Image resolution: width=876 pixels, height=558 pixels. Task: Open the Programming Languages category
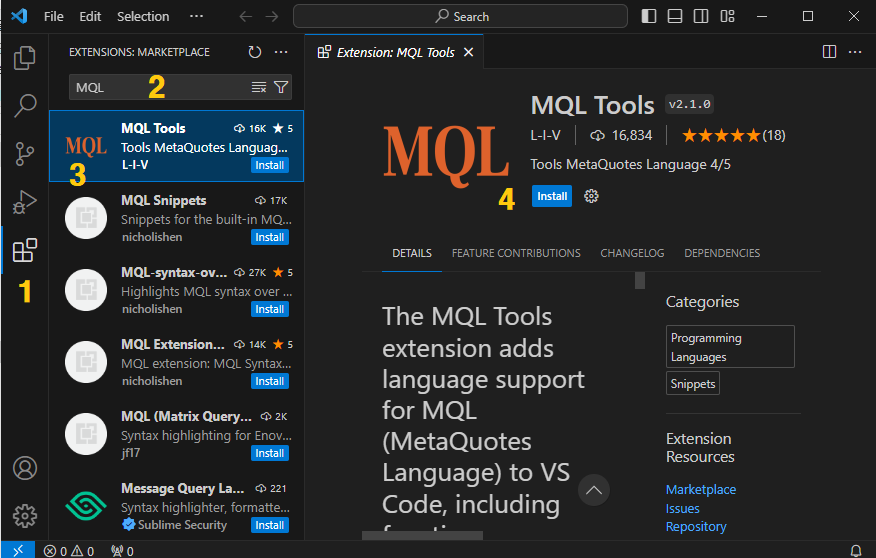(730, 347)
